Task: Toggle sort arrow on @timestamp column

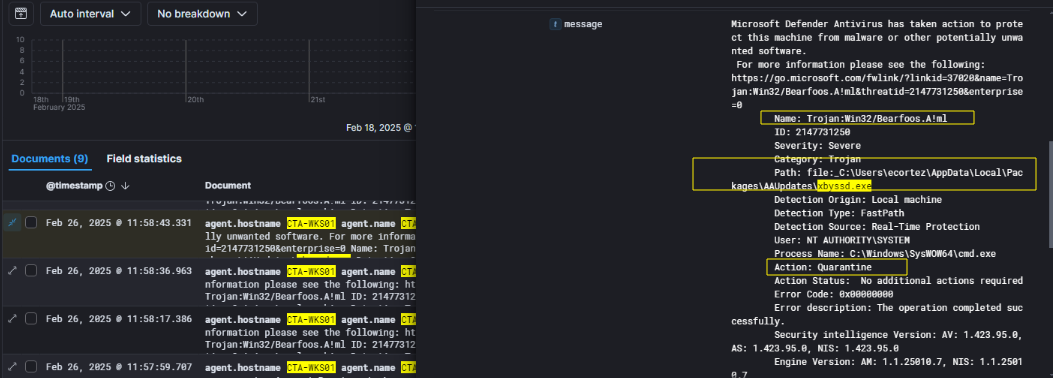Action: 125,185
